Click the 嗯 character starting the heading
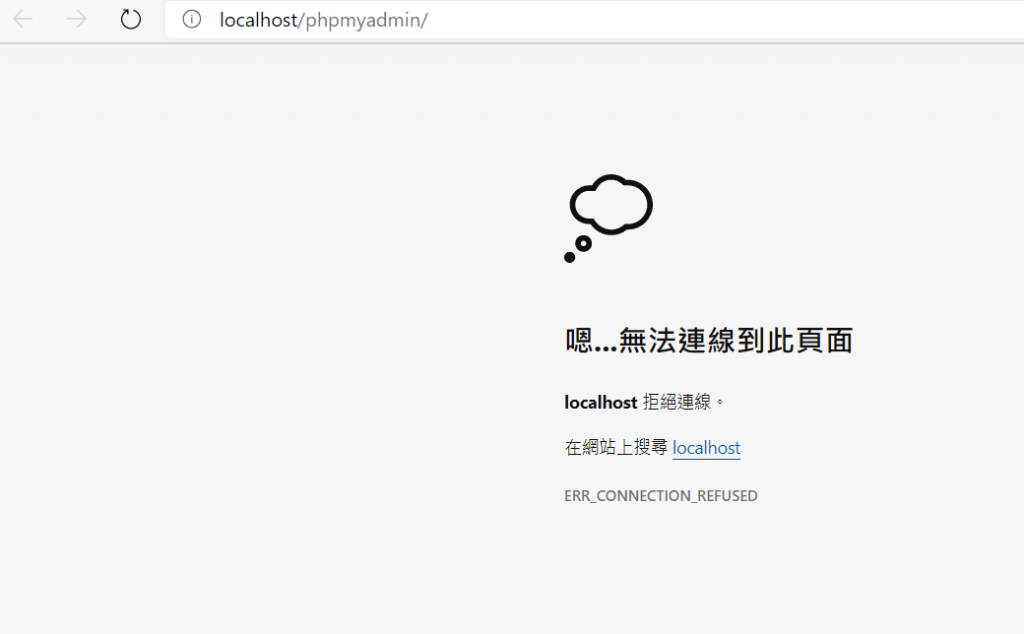1024x634 pixels. [579, 341]
